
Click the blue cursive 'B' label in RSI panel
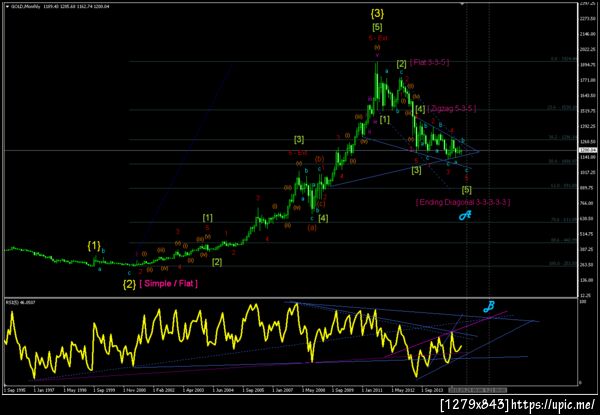[x=489, y=306]
